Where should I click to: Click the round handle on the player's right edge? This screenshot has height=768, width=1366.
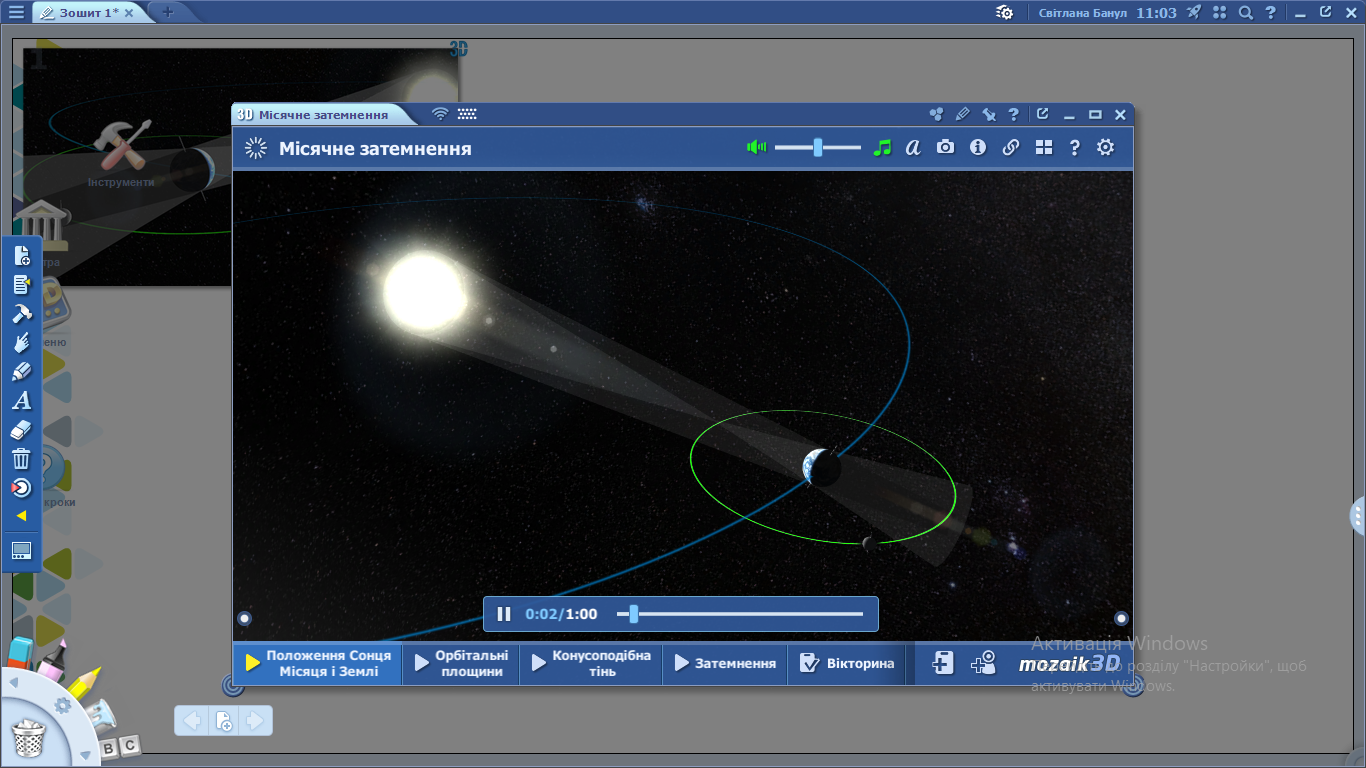click(1121, 618)
